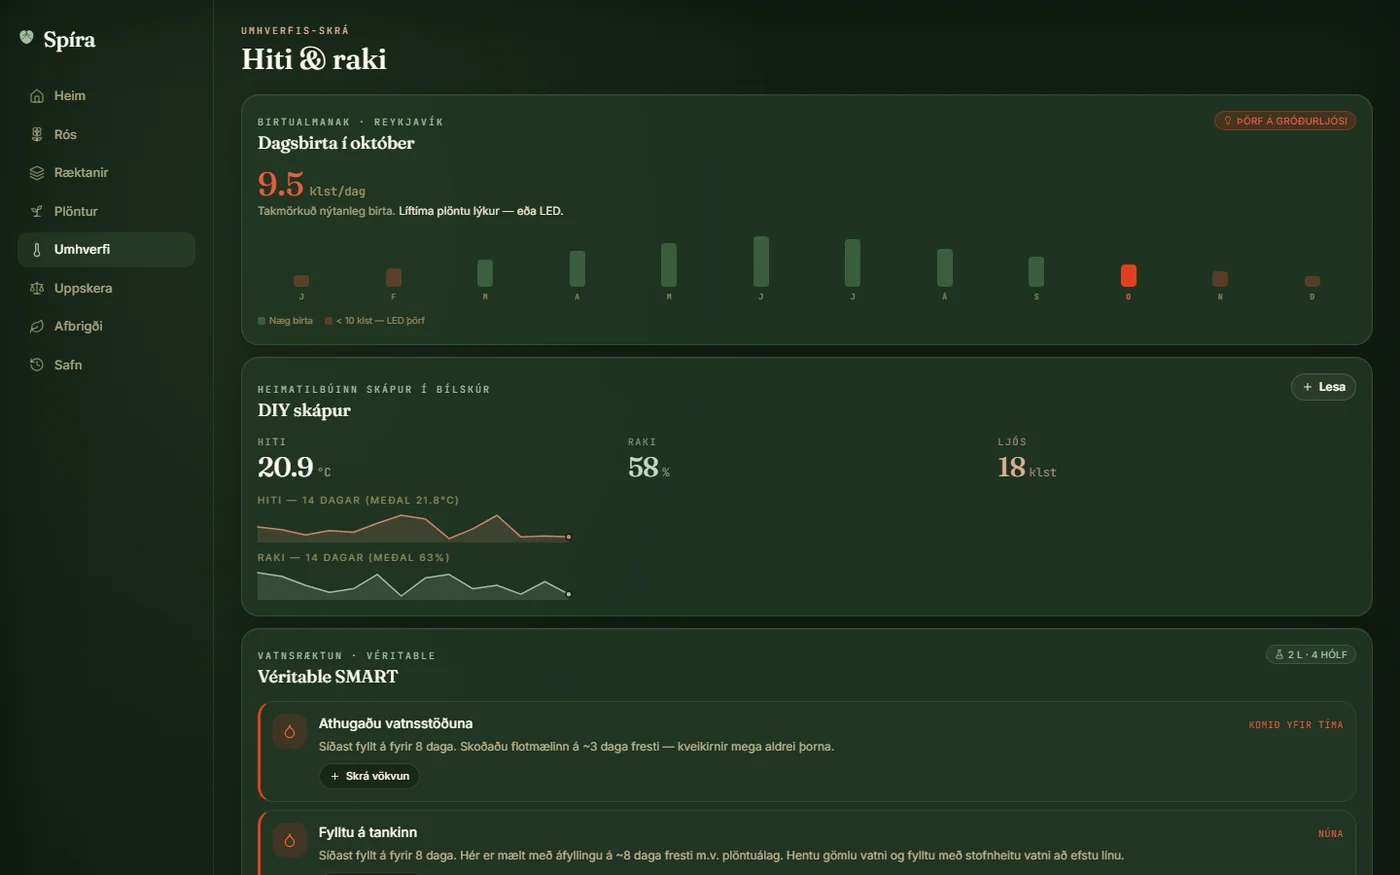Click the Raki 14-day sparkline chart
The image size is (1400, 875).
click(x=414, y=585)
